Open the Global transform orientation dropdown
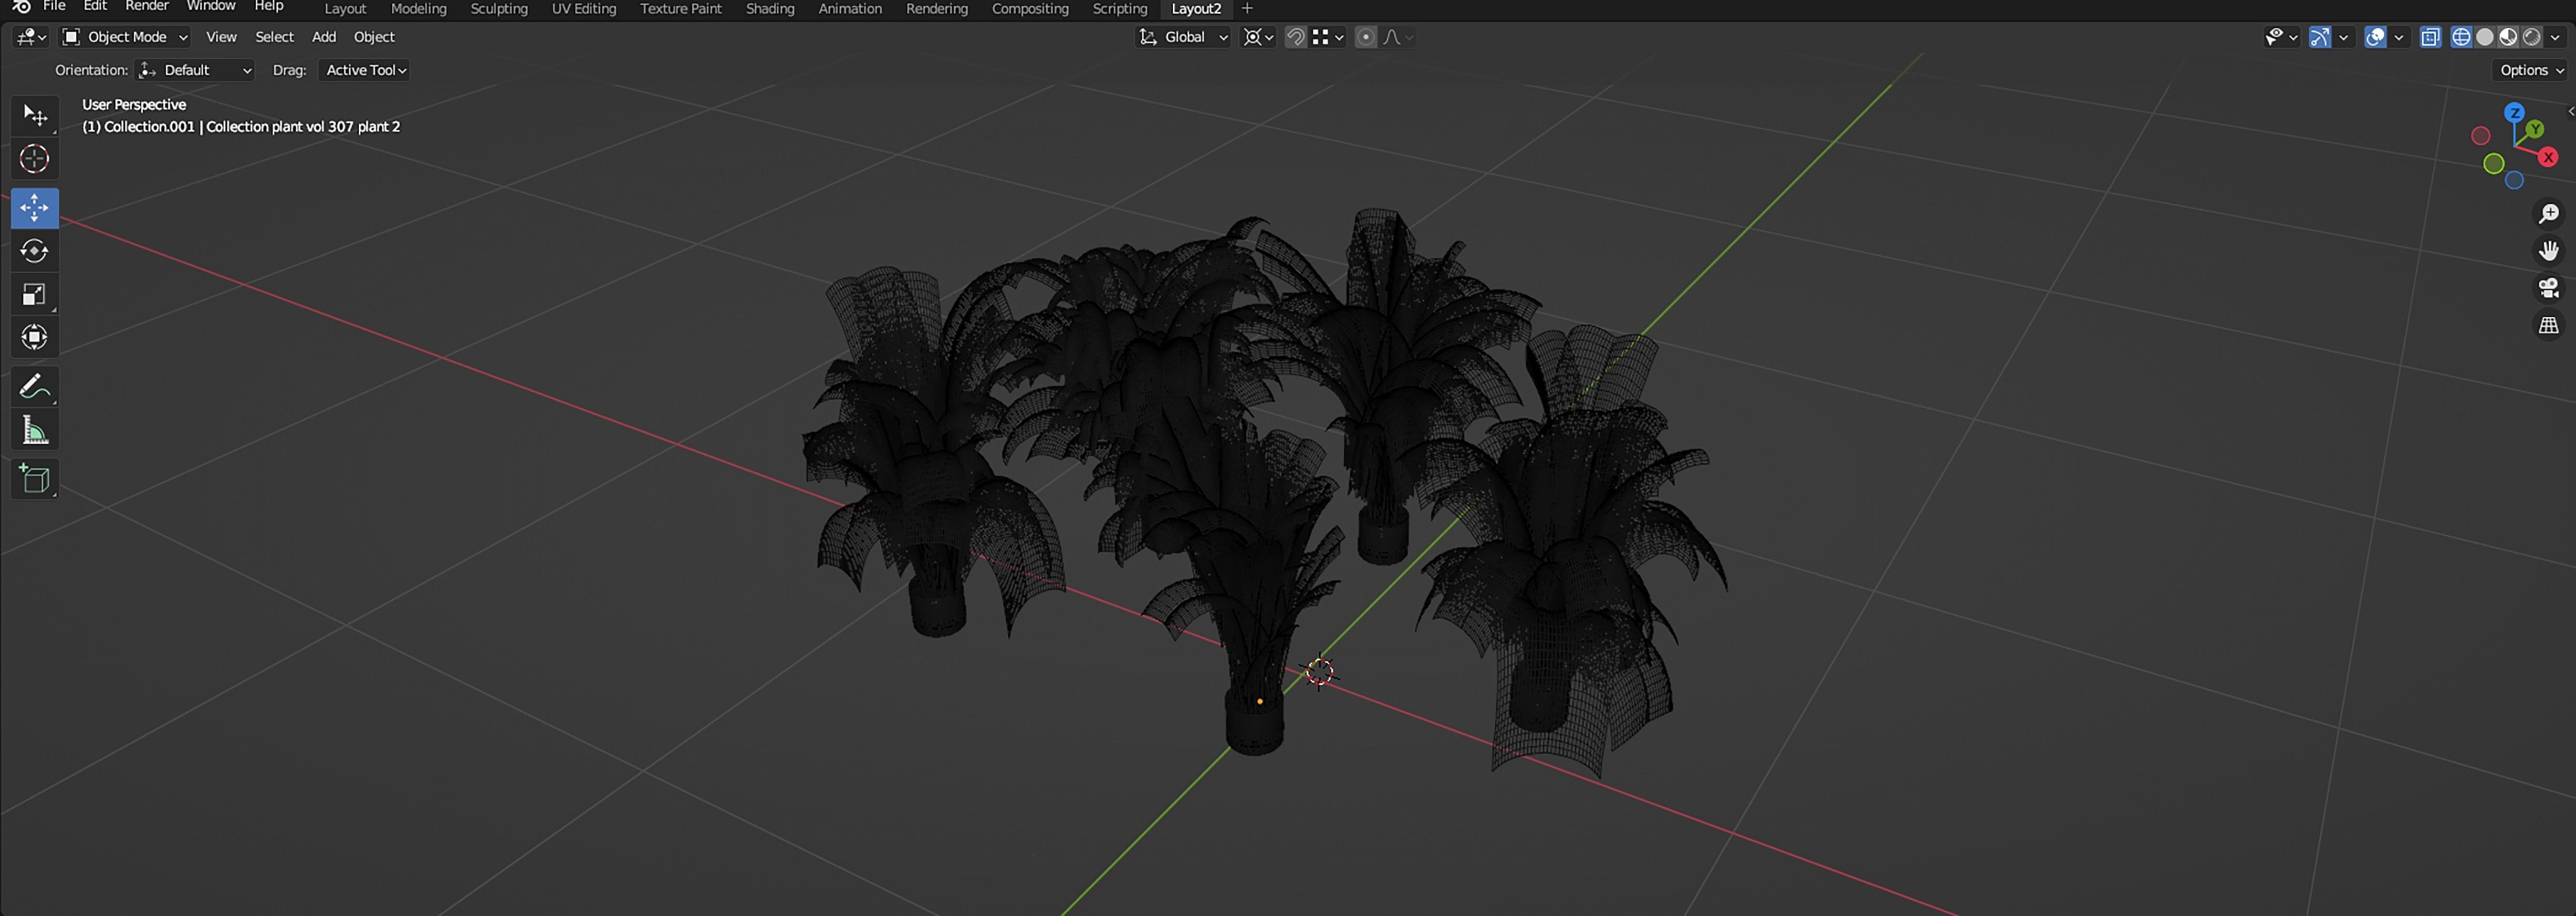This screenshot has height=916, width=2576. coord(1183,37)
